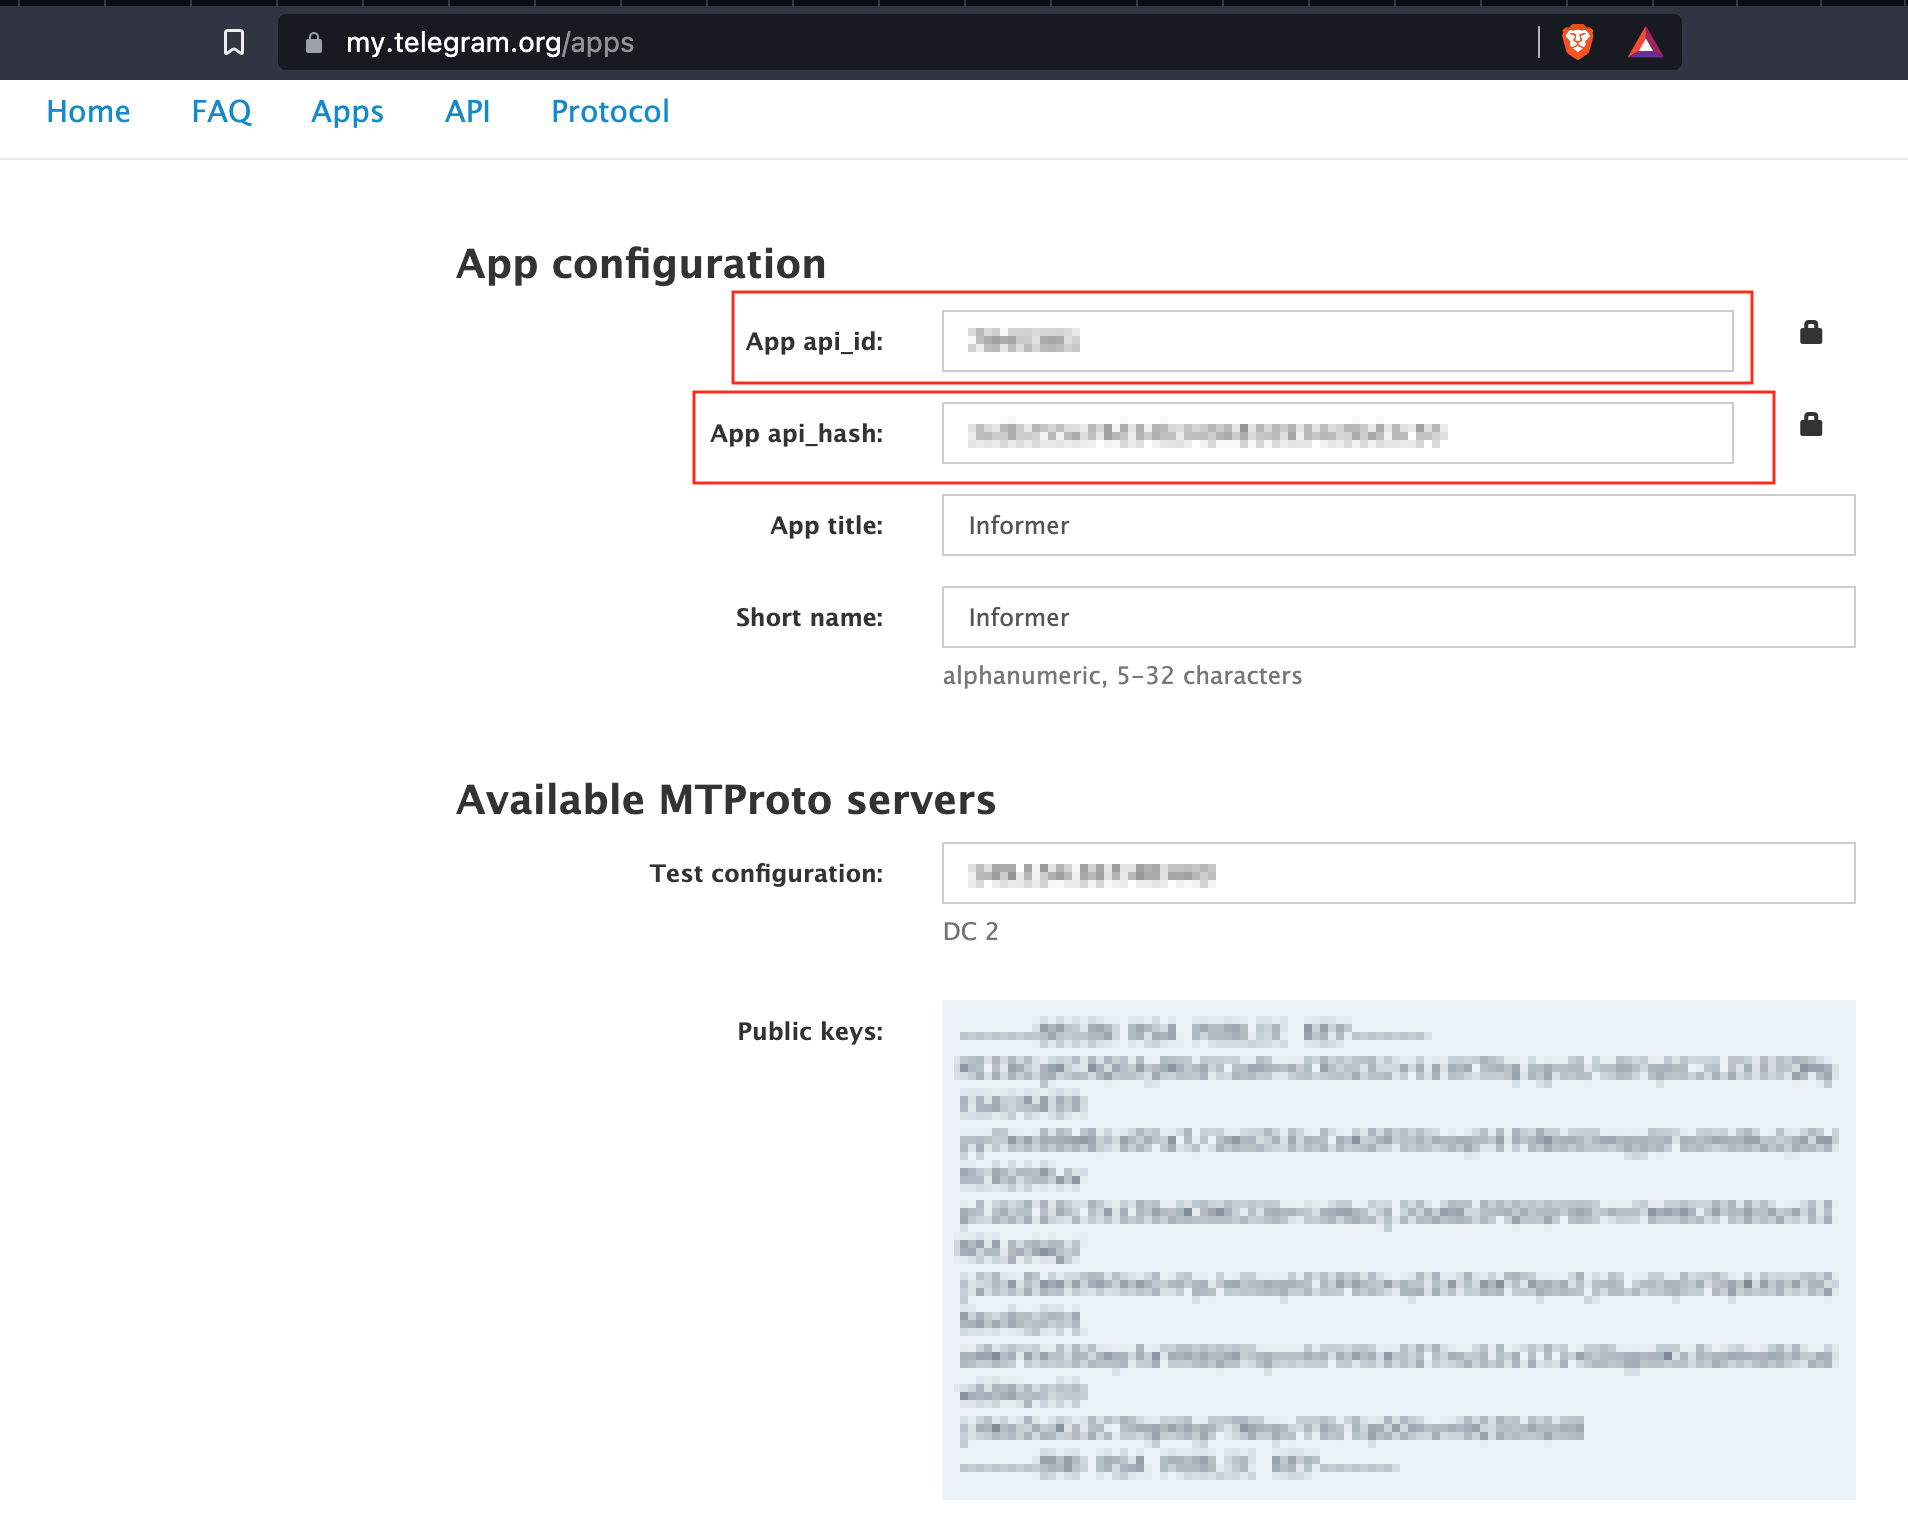
Task: Click the bookmark icon in address bar
Action: [234, 42]
